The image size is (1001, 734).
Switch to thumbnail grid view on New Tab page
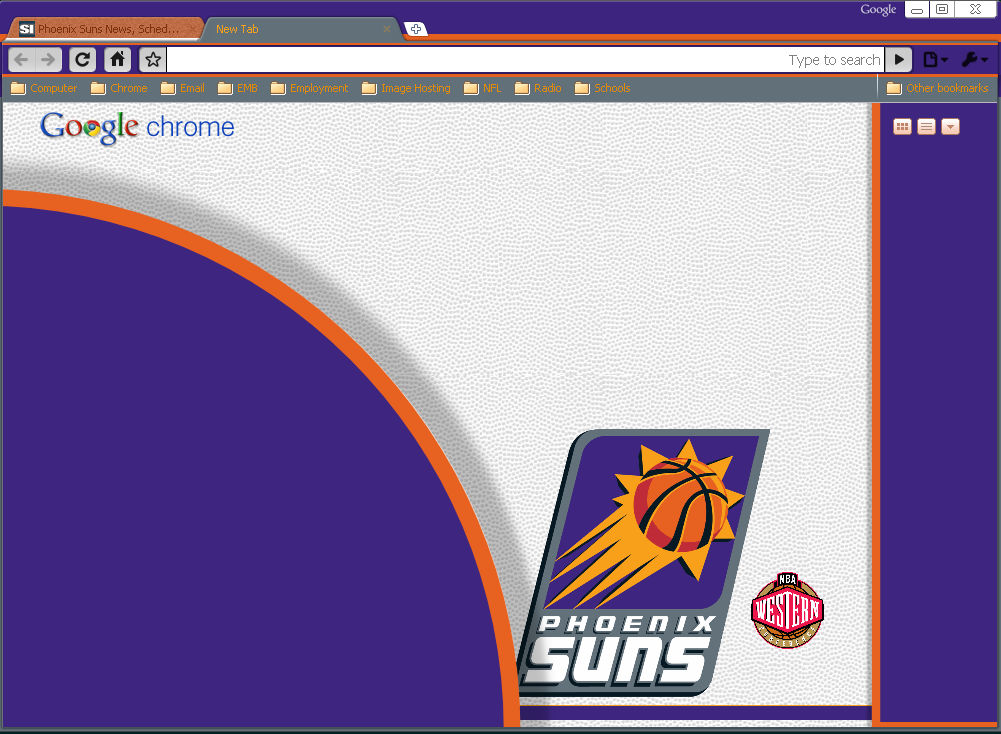point(901,126)
